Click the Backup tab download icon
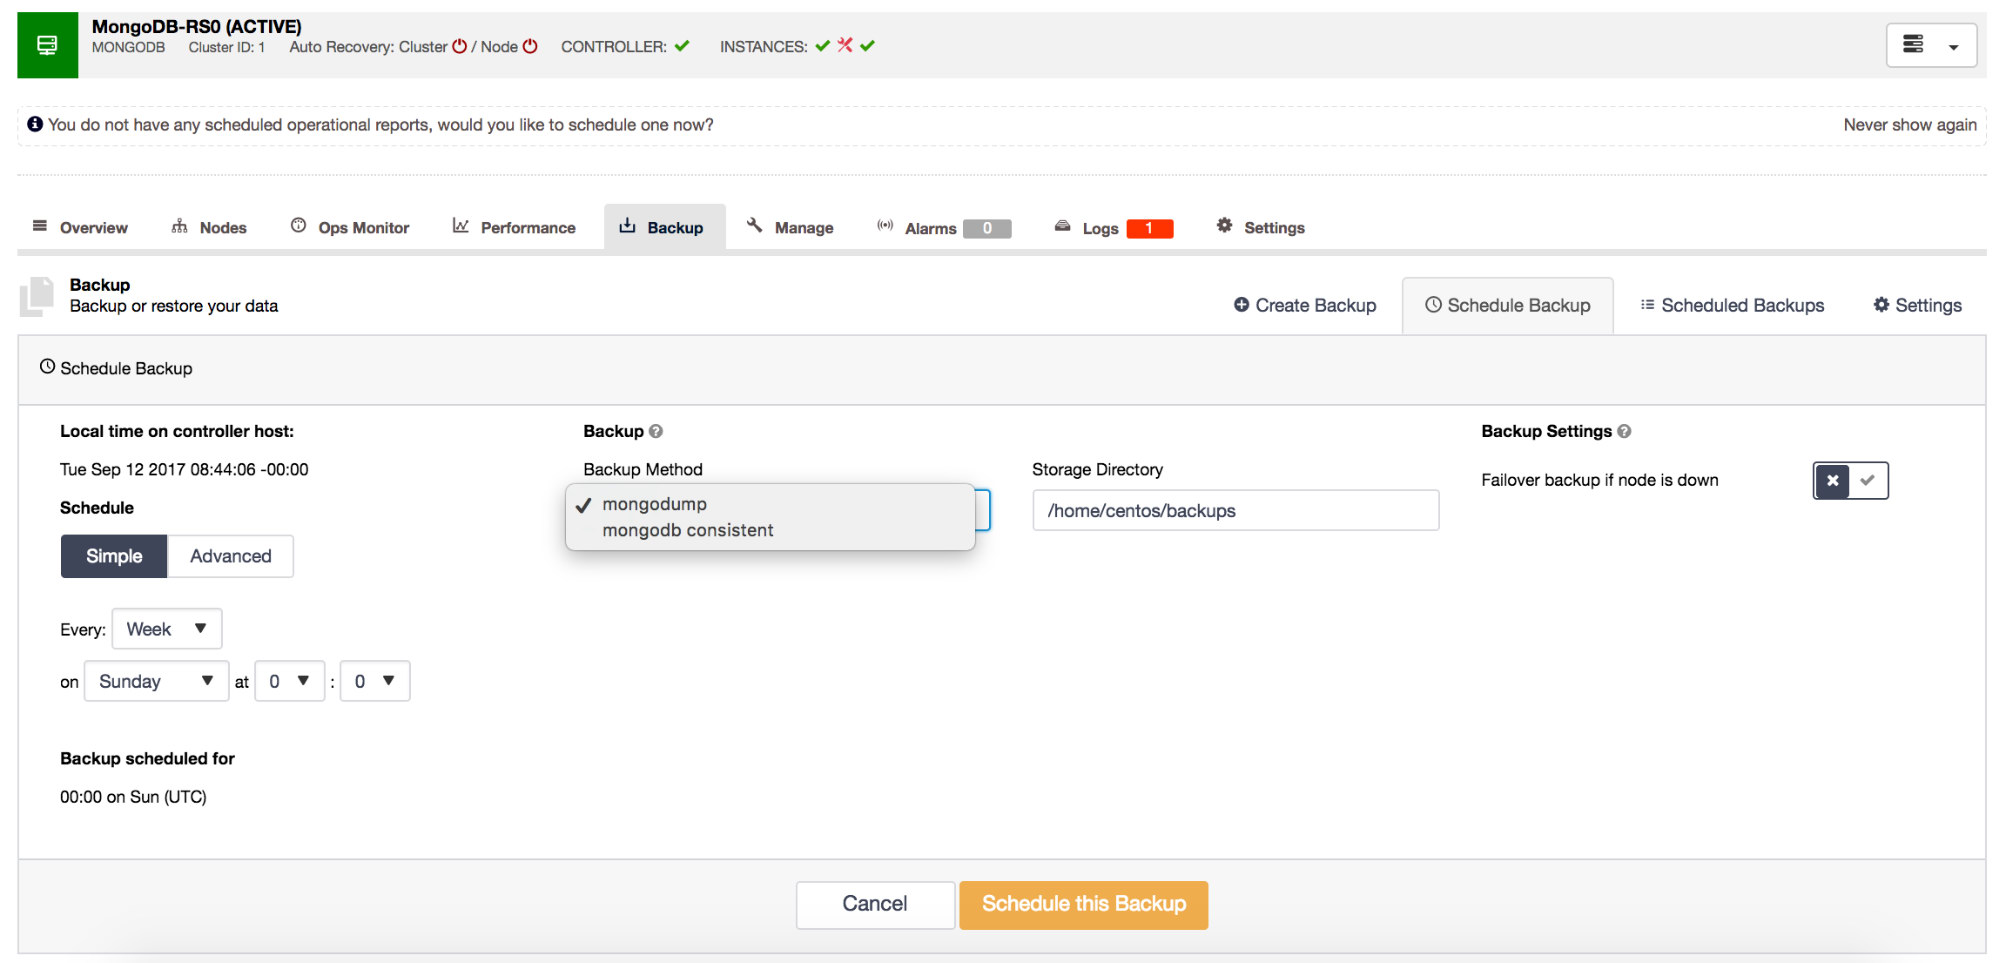The image size is (1999, 963). coord(627,225)
